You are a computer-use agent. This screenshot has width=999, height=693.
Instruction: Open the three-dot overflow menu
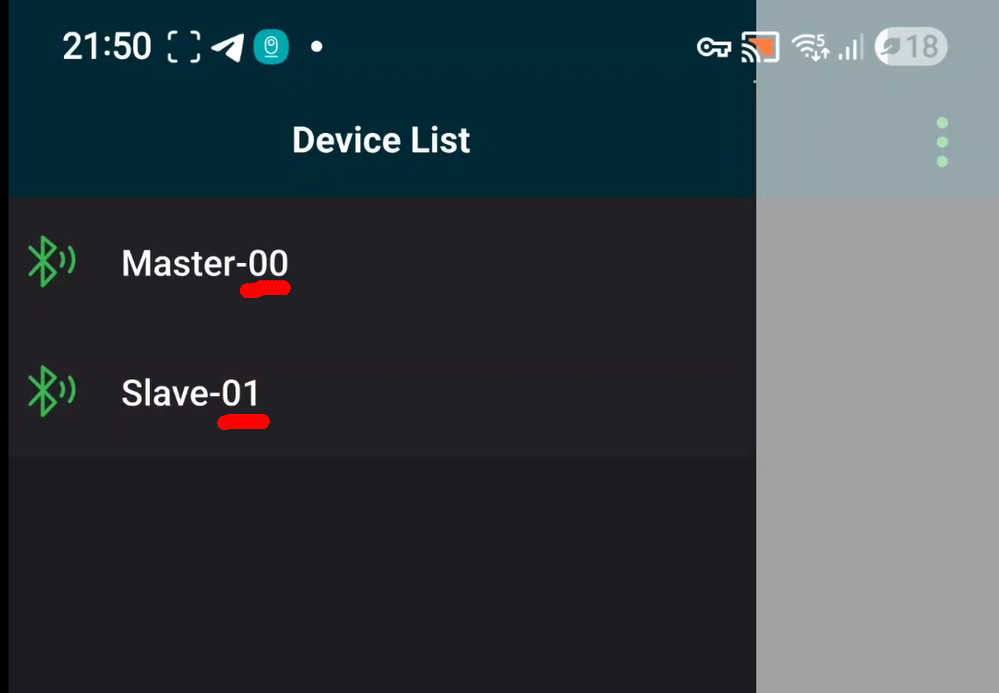942,142
